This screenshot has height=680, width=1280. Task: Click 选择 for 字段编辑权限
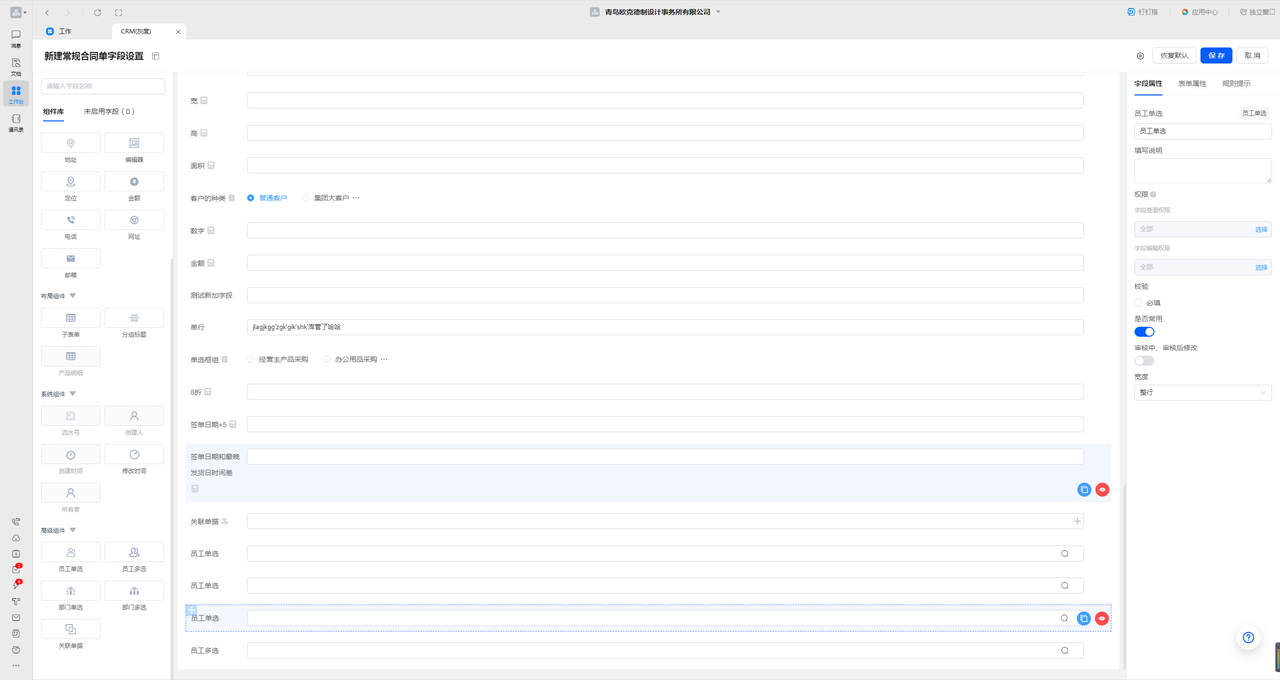1261,267
